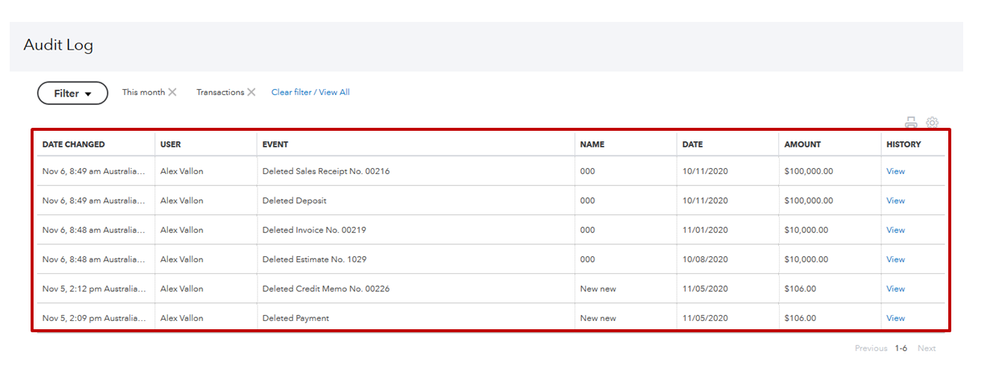View history for Deleted Invoice No. 00219

(895, 230)
